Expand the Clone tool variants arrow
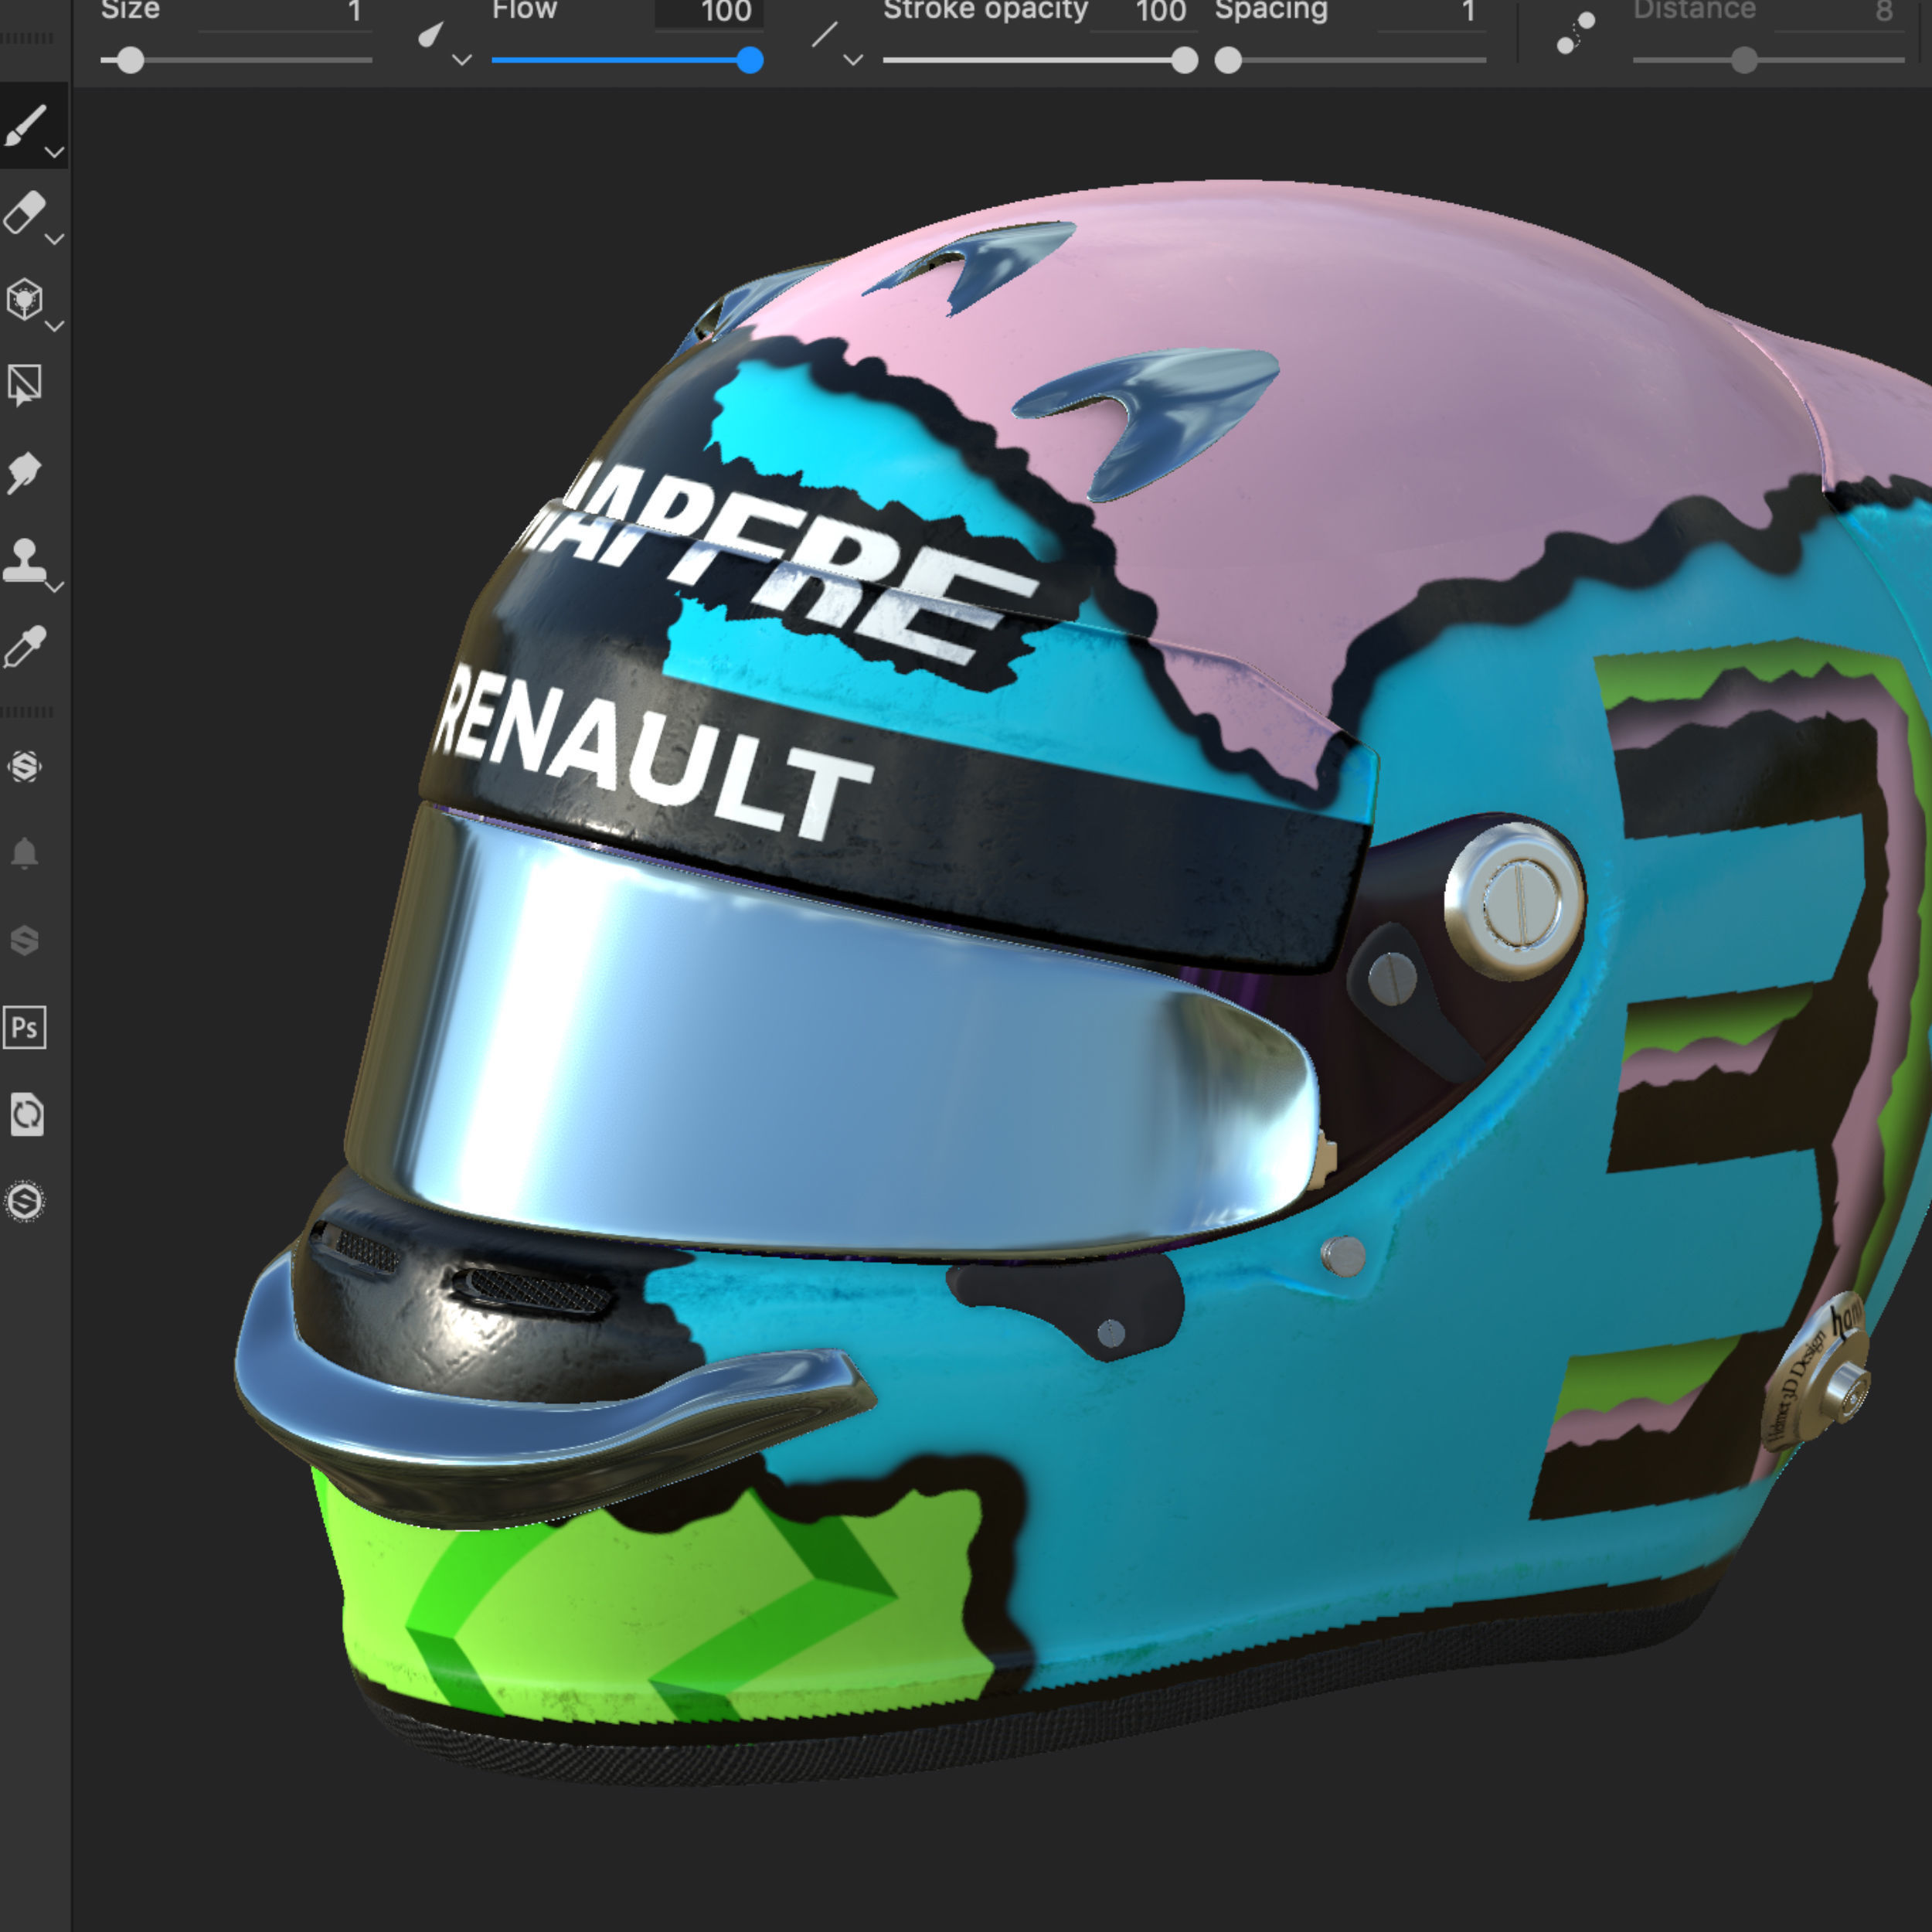This screenshot has height=1932, width=1932. click(55, 587)
